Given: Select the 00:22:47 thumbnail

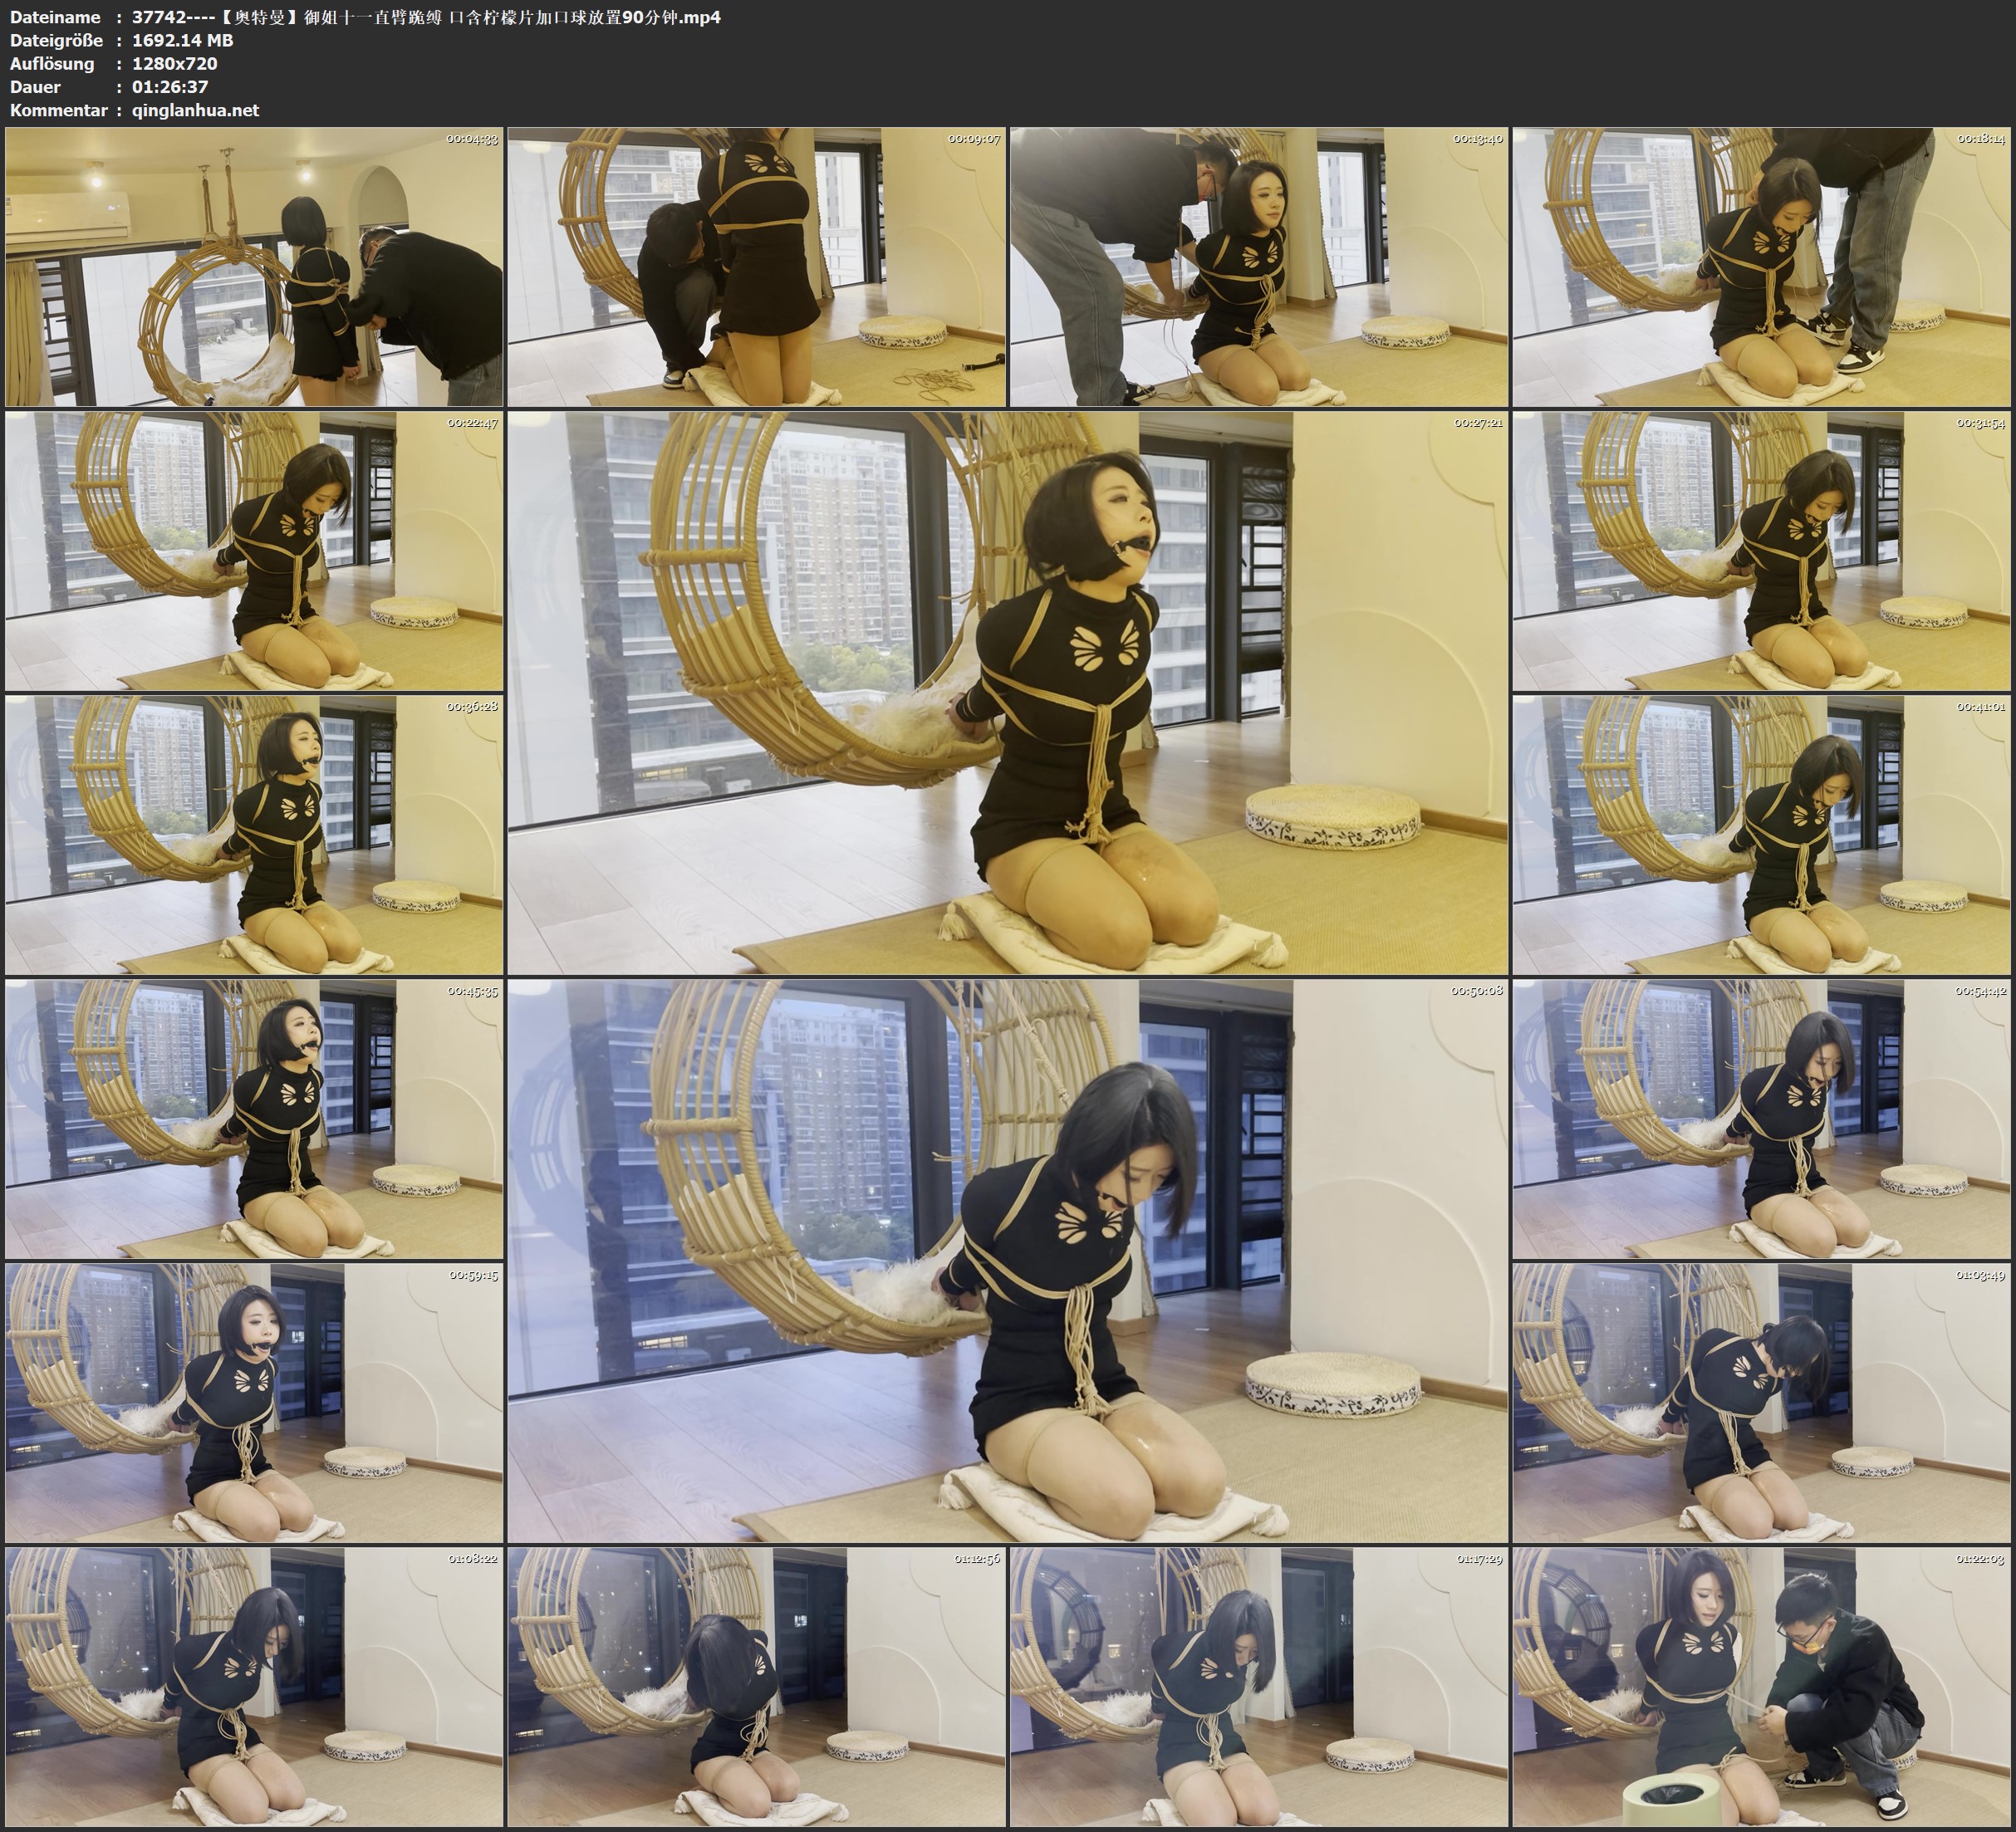Looking at the screenshot, I should click(x=254, y=551).
